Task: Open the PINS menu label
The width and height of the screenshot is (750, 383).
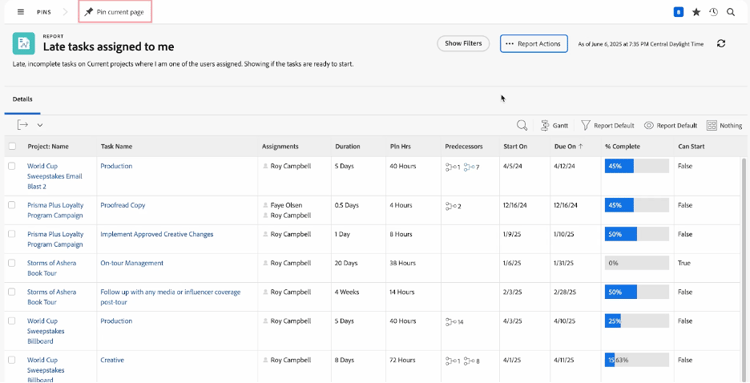Action: (44, 12)
